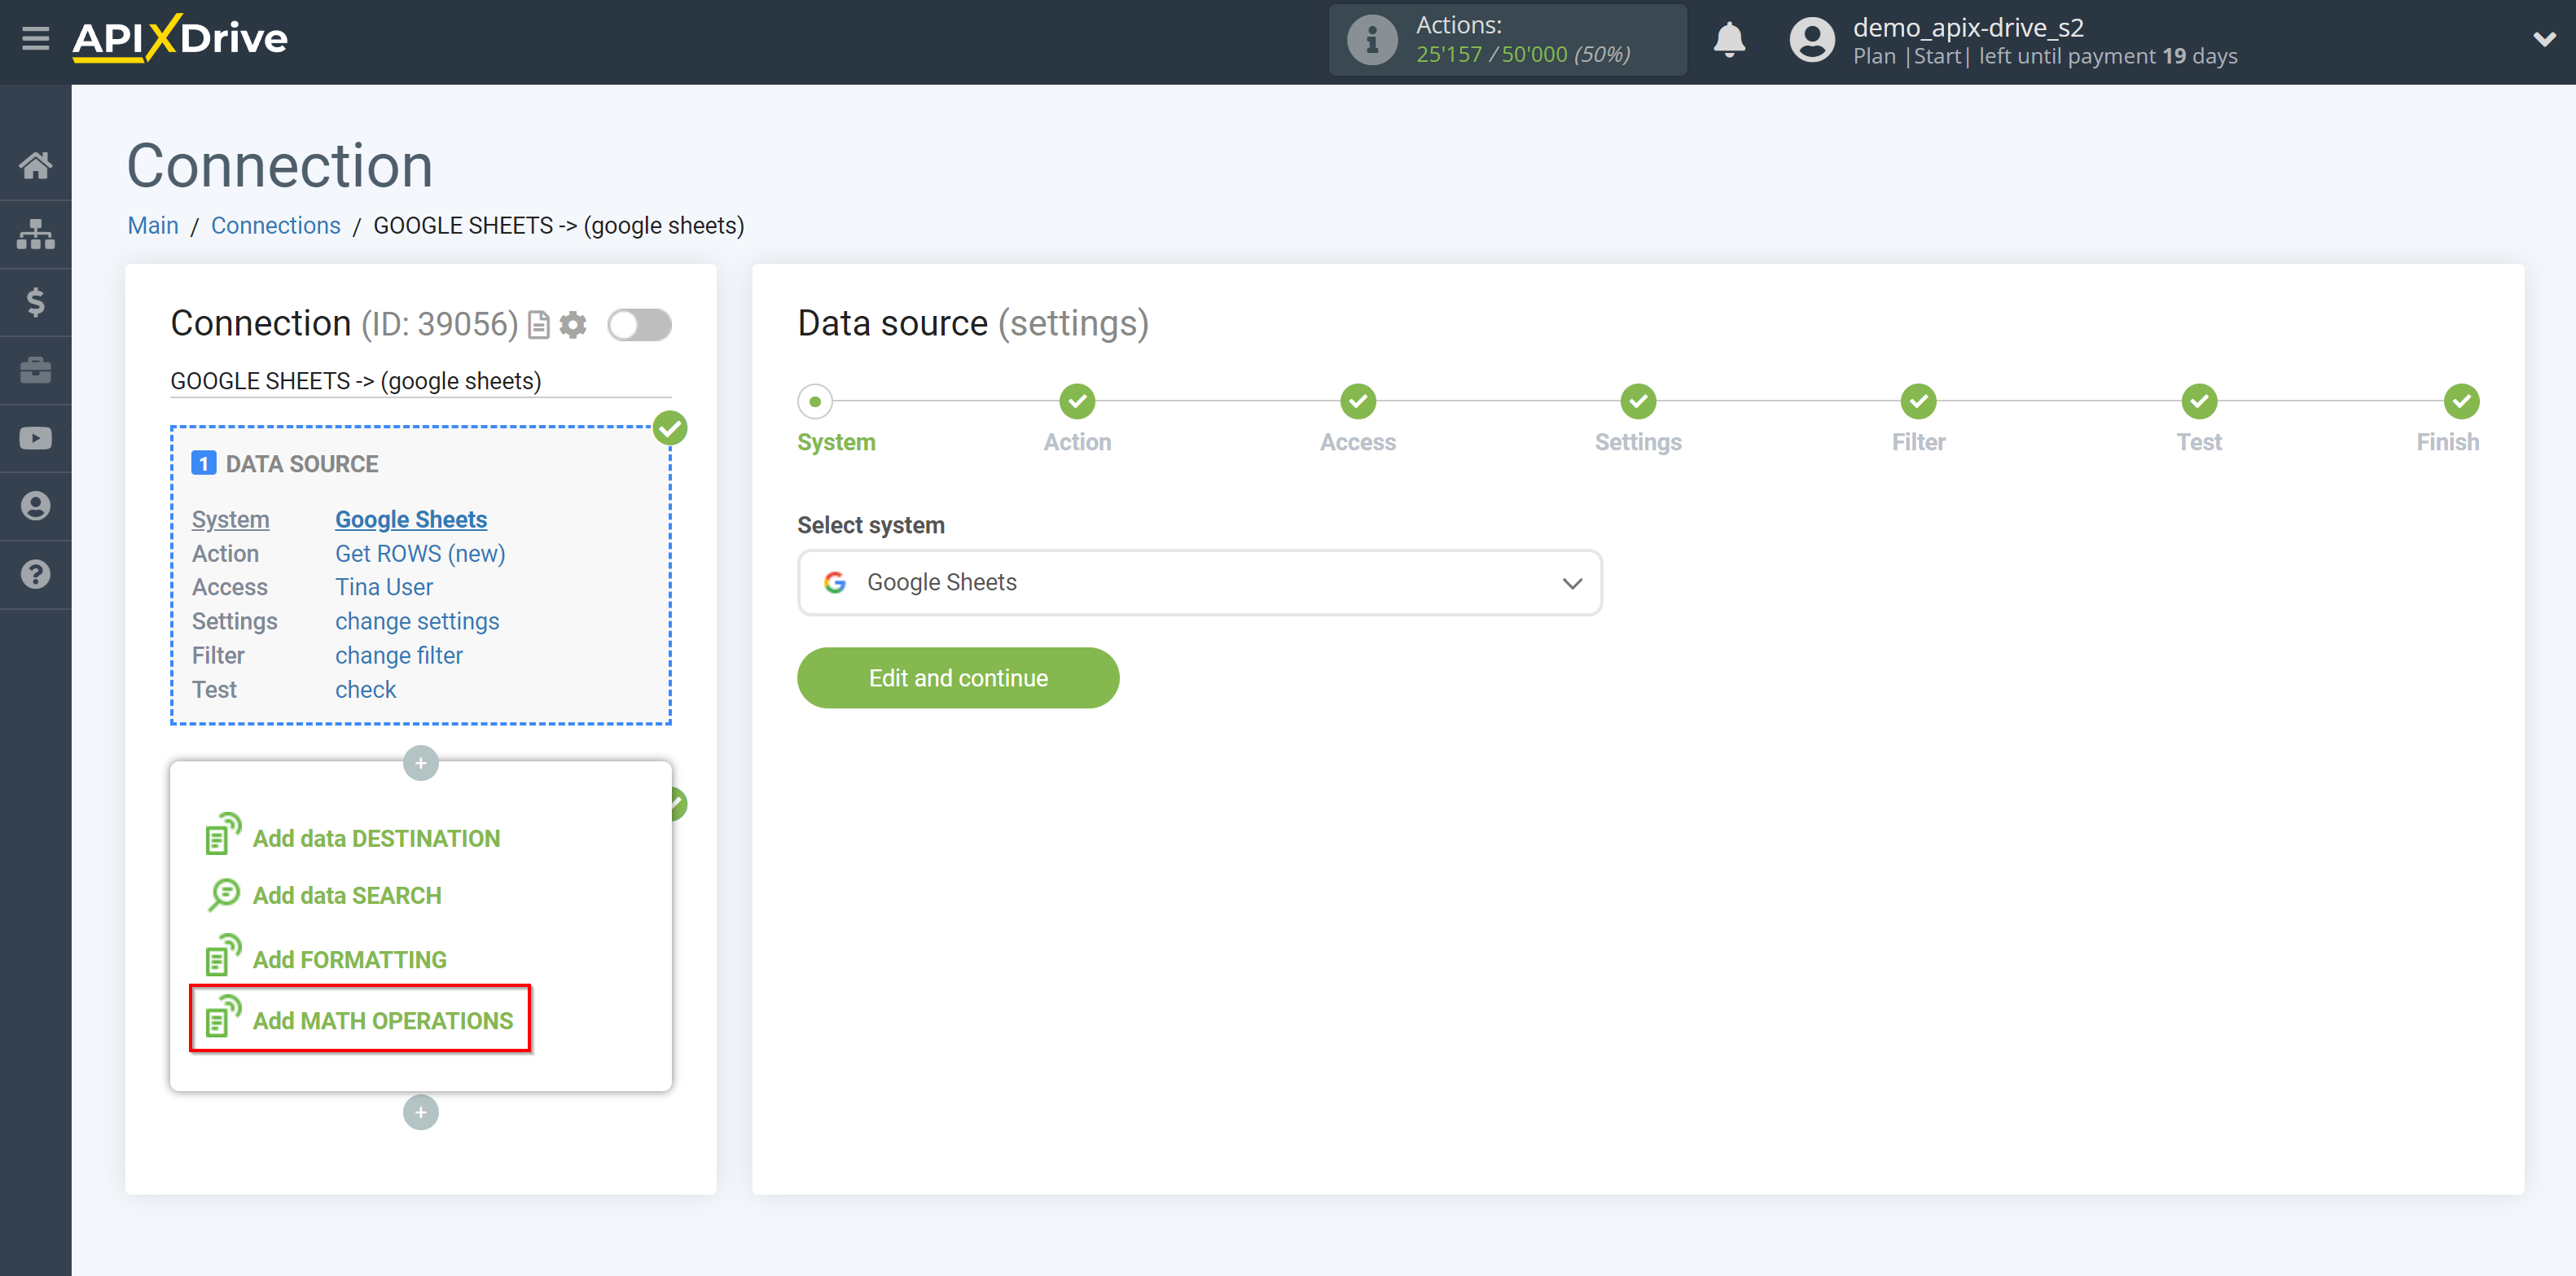Toggle the connection on/off switch

[639, 325]
